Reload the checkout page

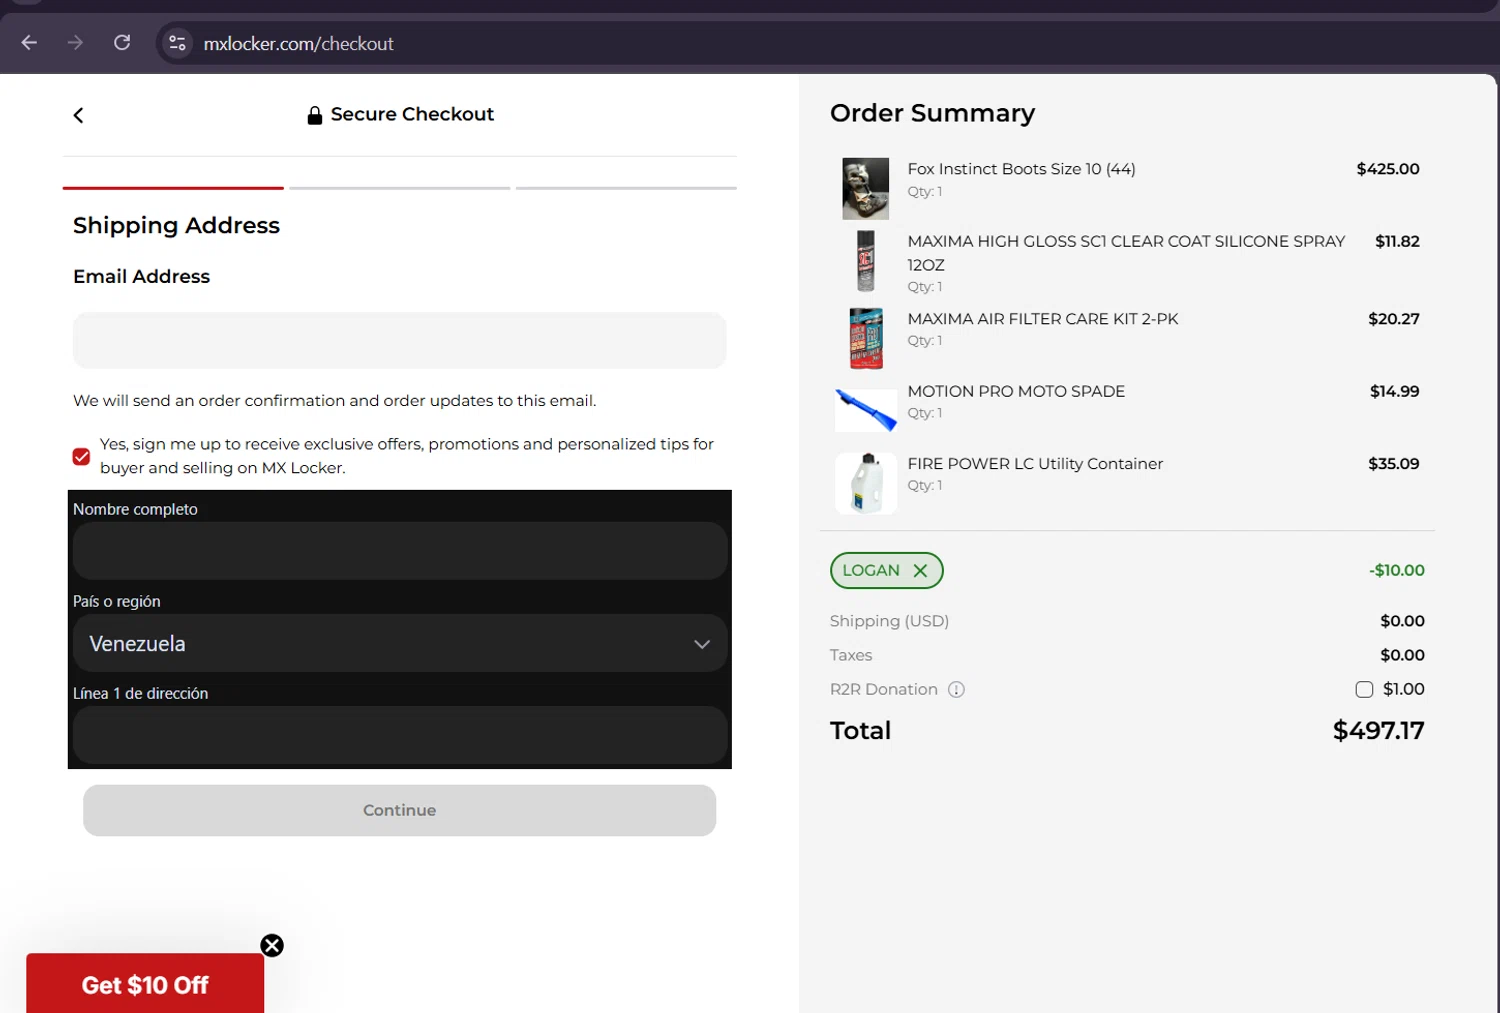[x=122, y=43]
